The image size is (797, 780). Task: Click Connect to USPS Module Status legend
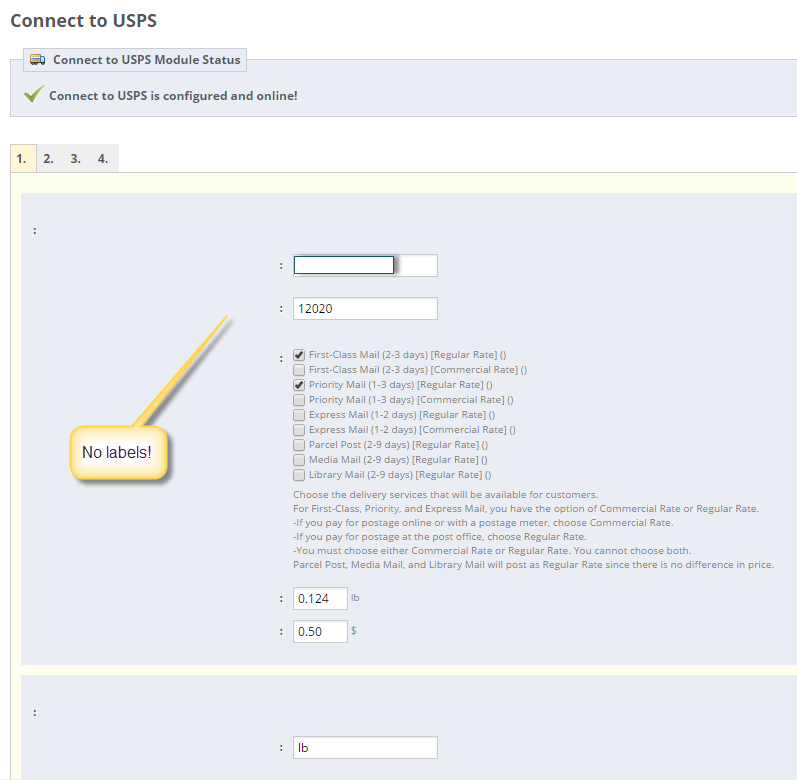135,60
